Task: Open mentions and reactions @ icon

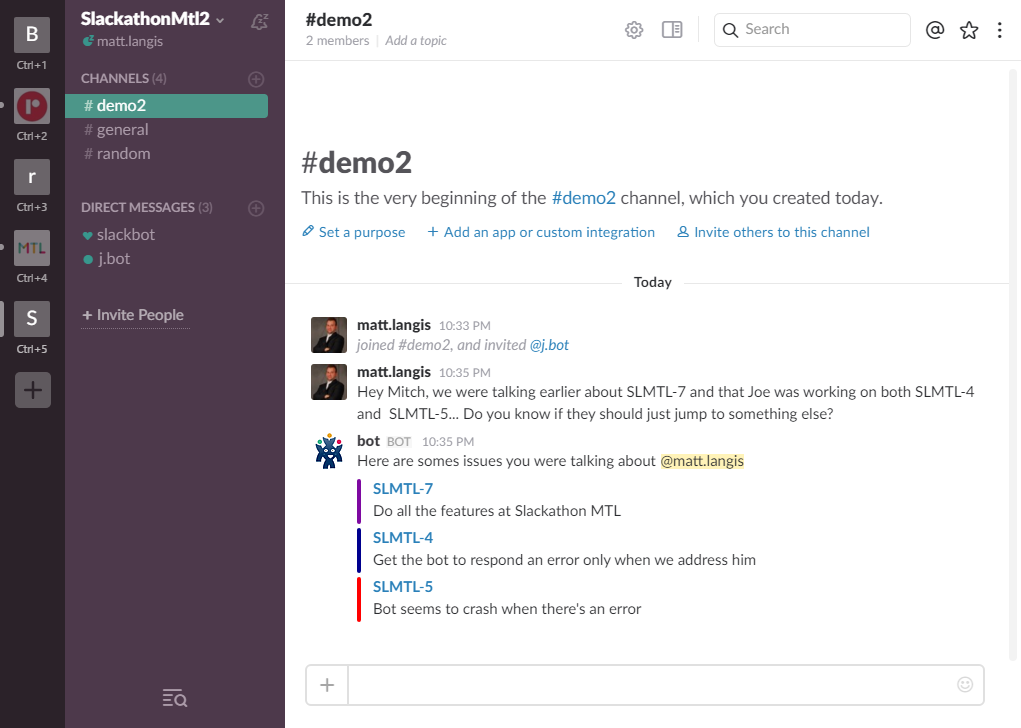Action: (x=935, y=30)
